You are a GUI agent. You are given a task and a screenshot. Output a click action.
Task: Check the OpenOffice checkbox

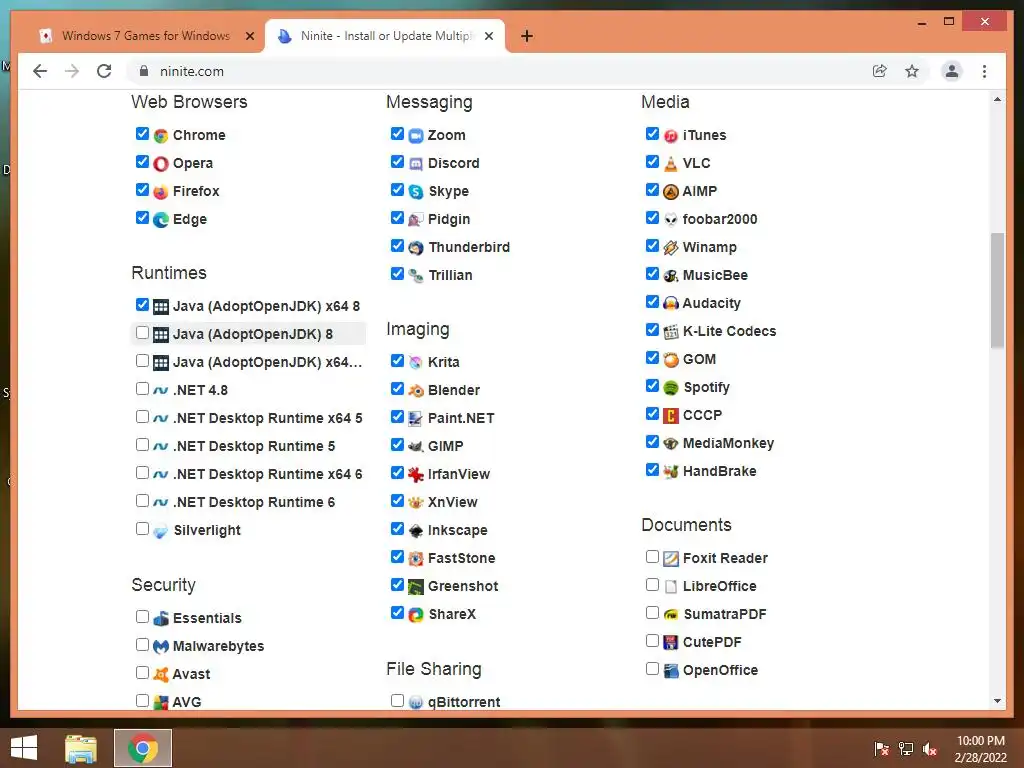(652, 669)
